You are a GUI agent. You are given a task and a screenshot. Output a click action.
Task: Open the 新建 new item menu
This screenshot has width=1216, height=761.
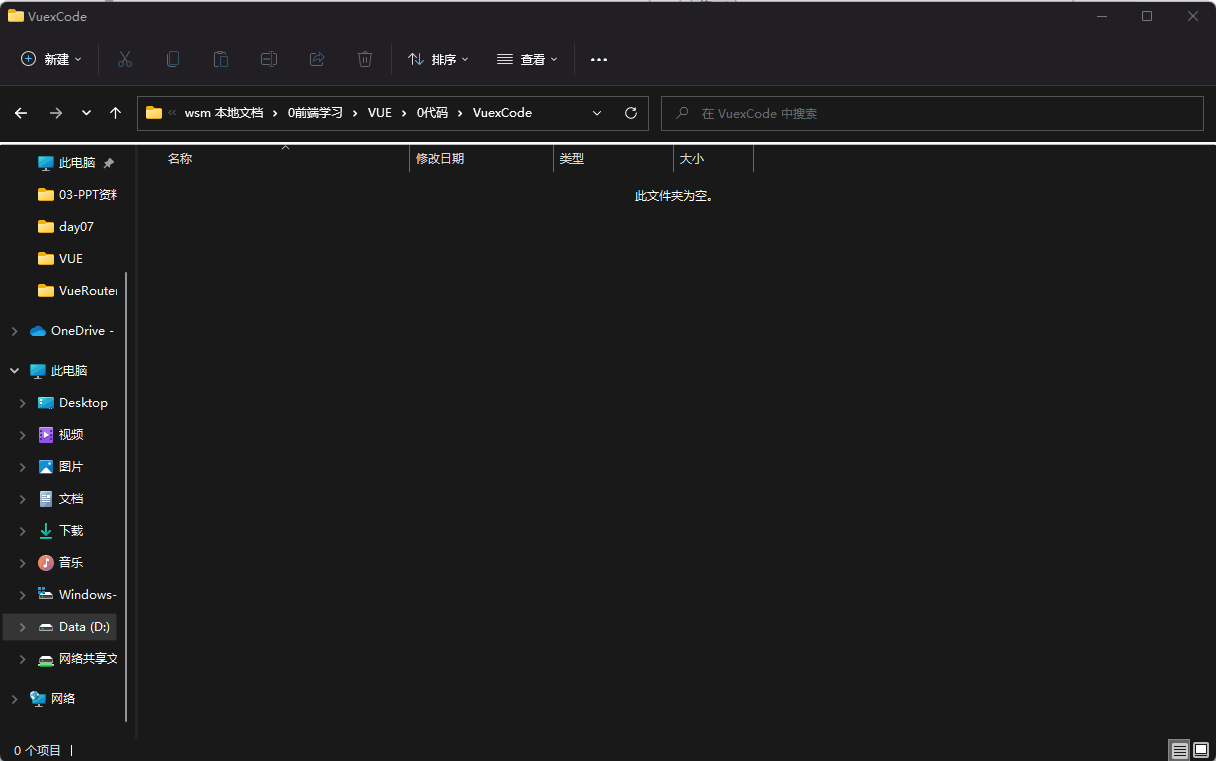click(50, 59)
